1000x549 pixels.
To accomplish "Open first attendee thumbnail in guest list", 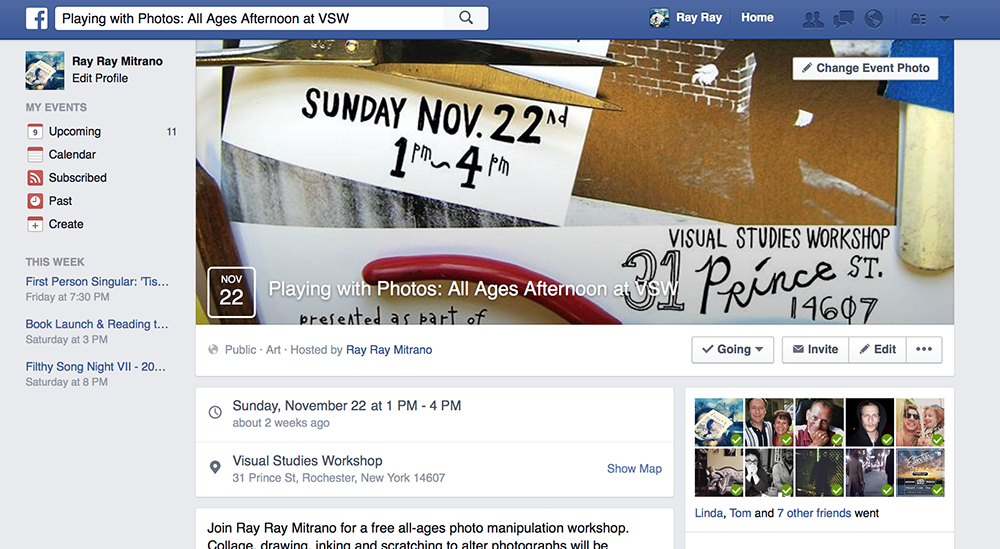I will [719, 422].
